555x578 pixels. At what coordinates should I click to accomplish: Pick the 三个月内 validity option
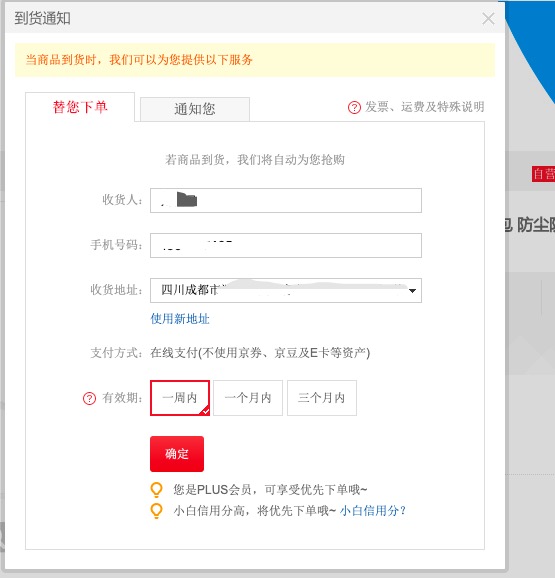point(322,398)
